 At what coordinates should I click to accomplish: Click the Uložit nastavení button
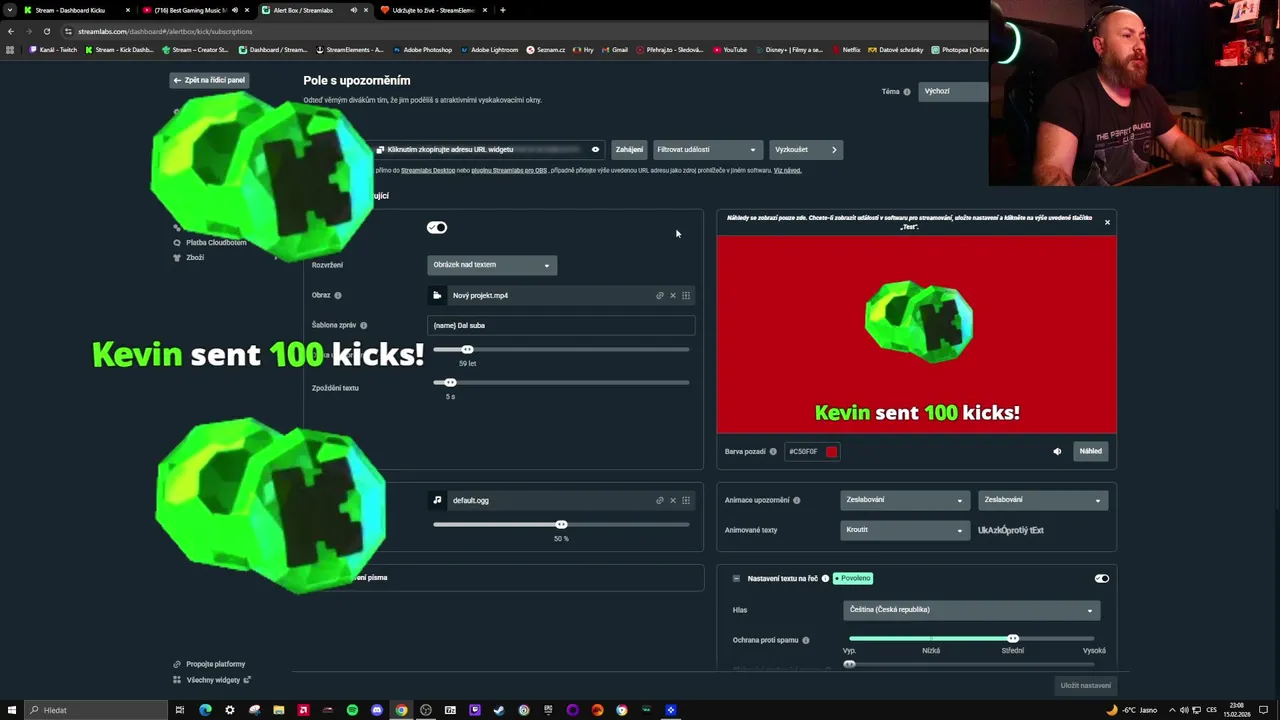click(x=1085, y=686)
